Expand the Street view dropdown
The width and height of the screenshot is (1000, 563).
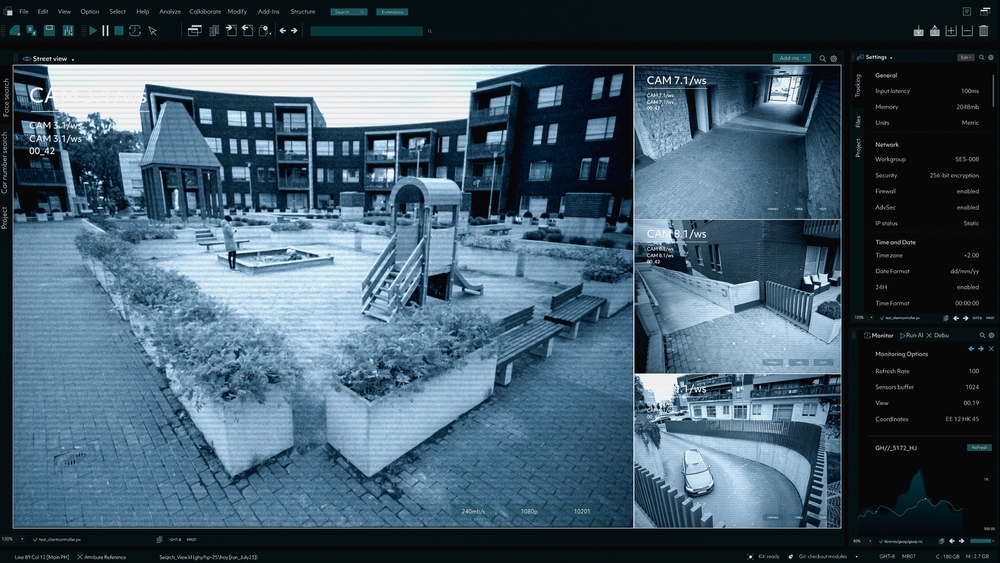(x=73, y=59)
